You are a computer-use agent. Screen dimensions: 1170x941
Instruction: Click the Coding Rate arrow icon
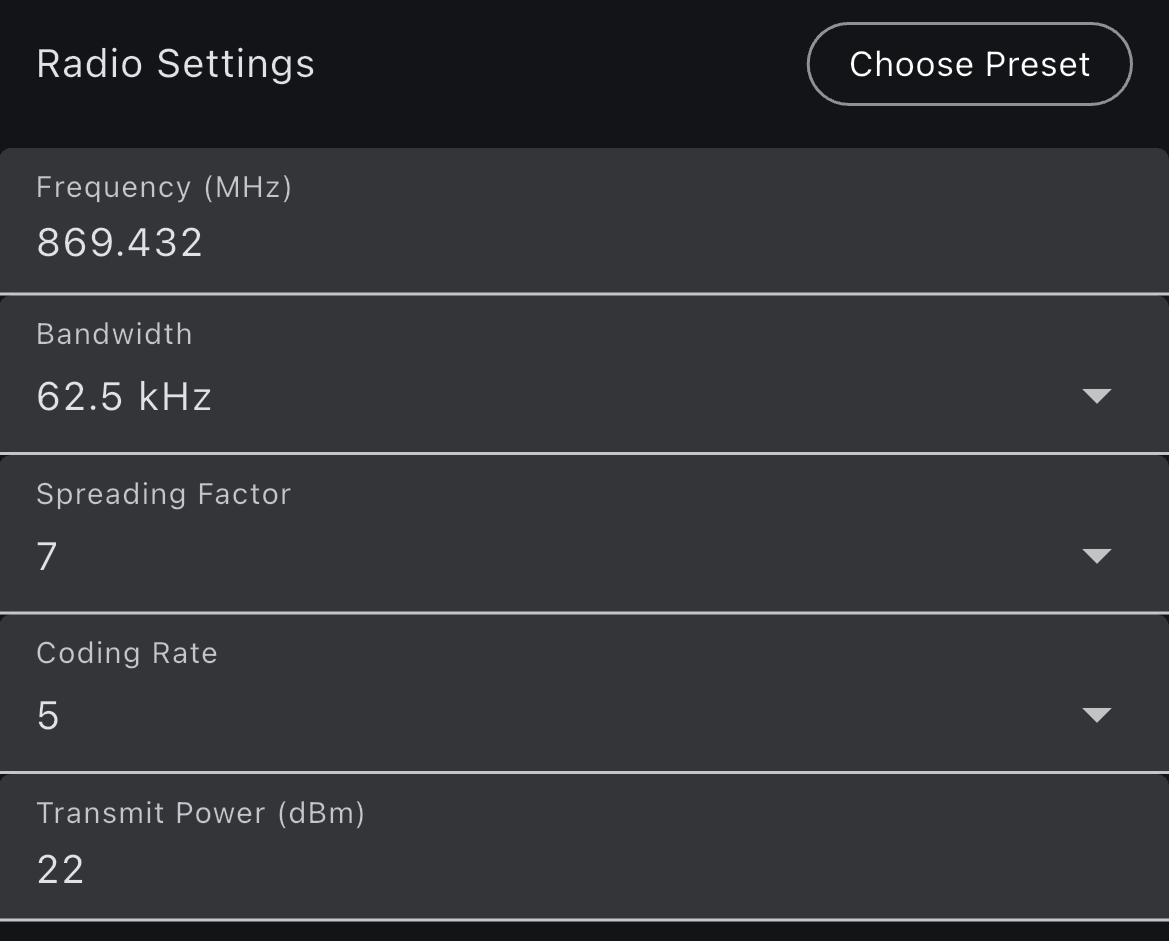pyautogui.click(x=1097, y=715)
